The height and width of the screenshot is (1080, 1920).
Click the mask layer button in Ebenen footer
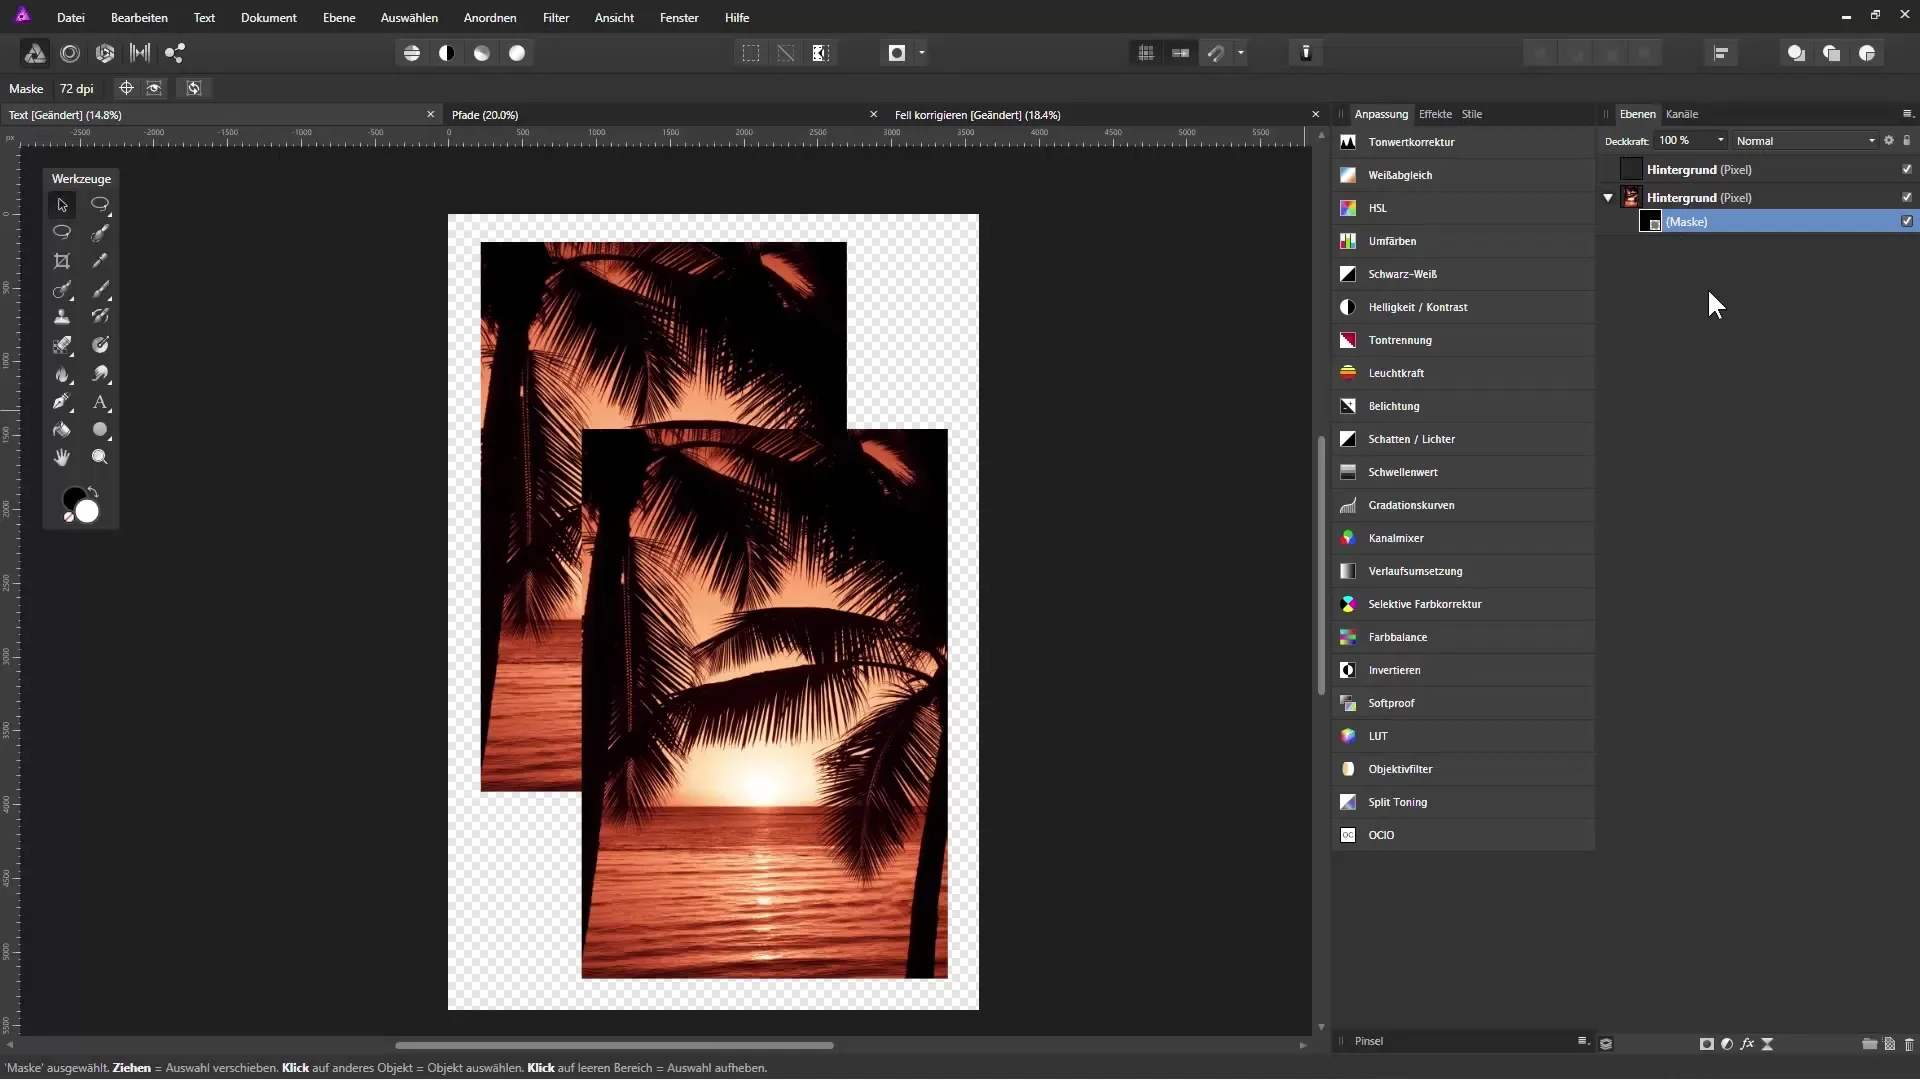tap(1707, 1044)
